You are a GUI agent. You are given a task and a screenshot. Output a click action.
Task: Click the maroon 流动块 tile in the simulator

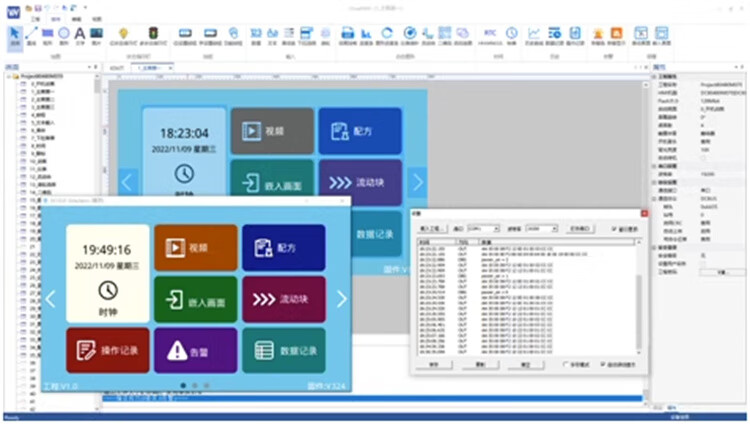tap(283, 298)
